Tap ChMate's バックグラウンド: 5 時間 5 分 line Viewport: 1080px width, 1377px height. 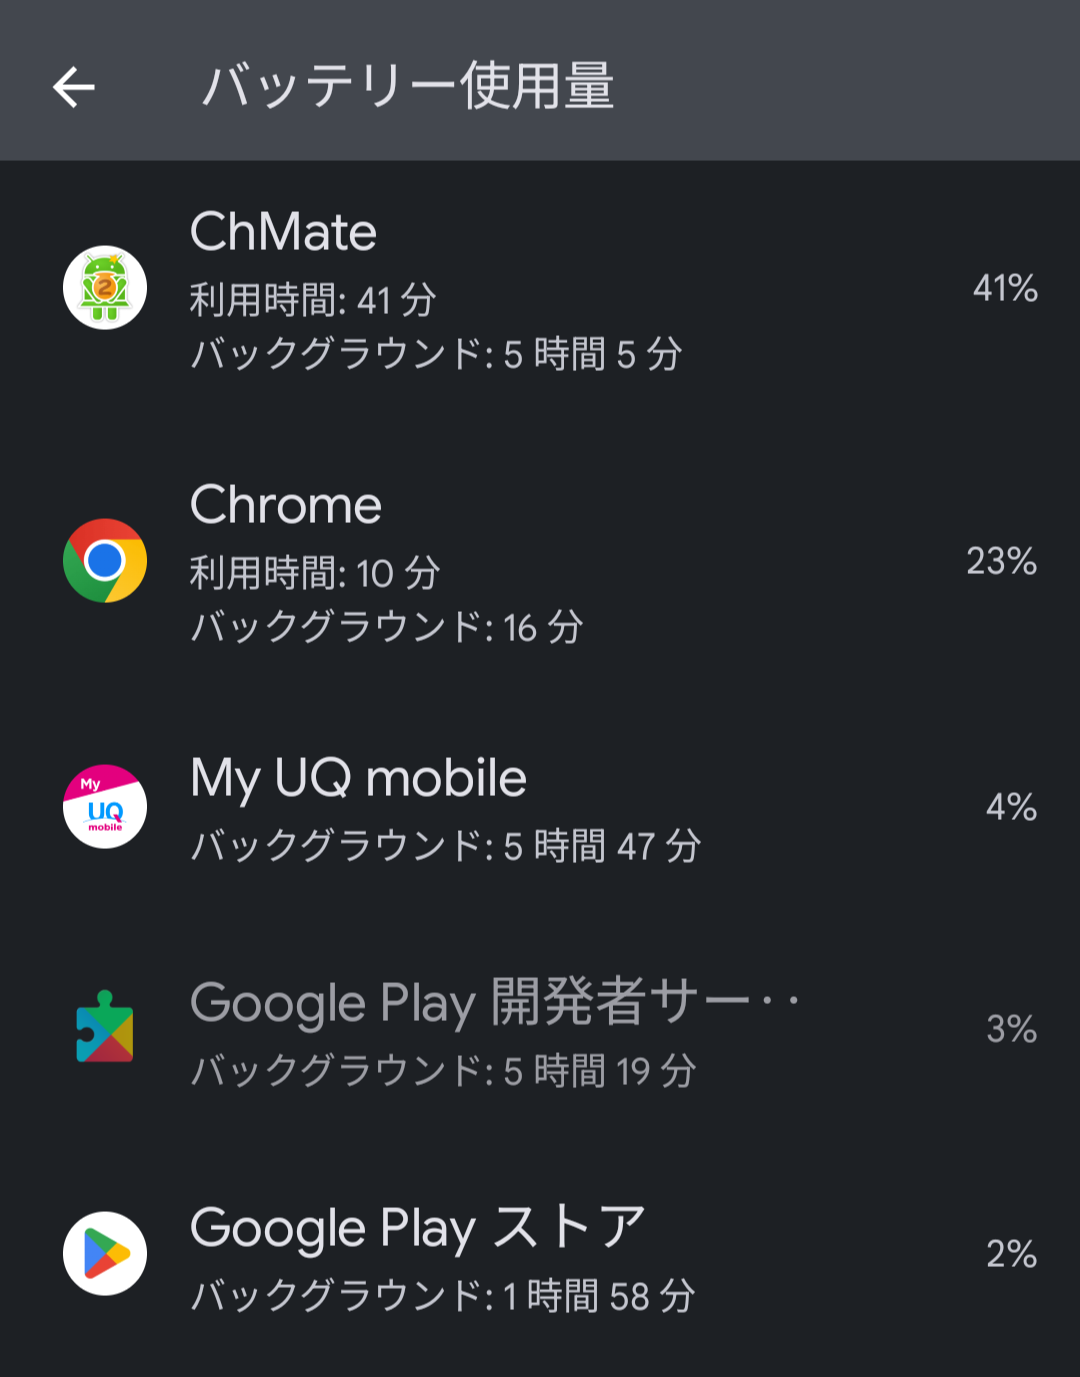pos(436,354)
